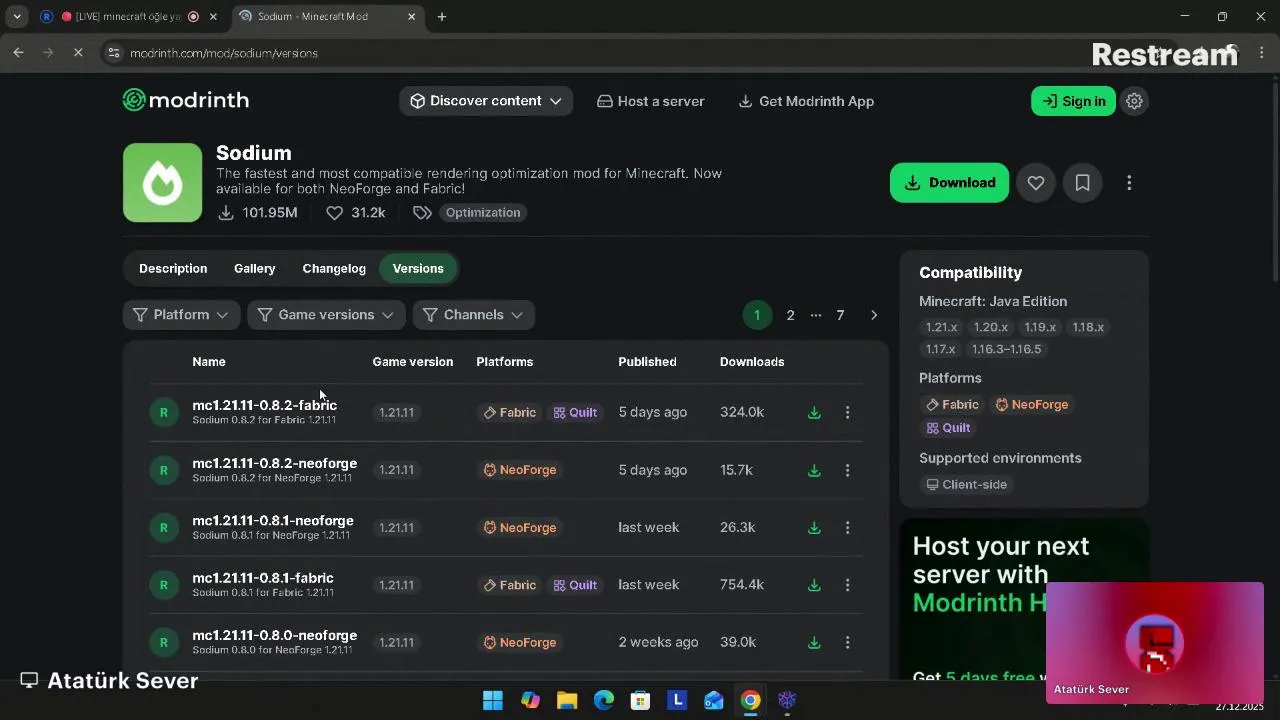Click the browser back arrow

18,52
